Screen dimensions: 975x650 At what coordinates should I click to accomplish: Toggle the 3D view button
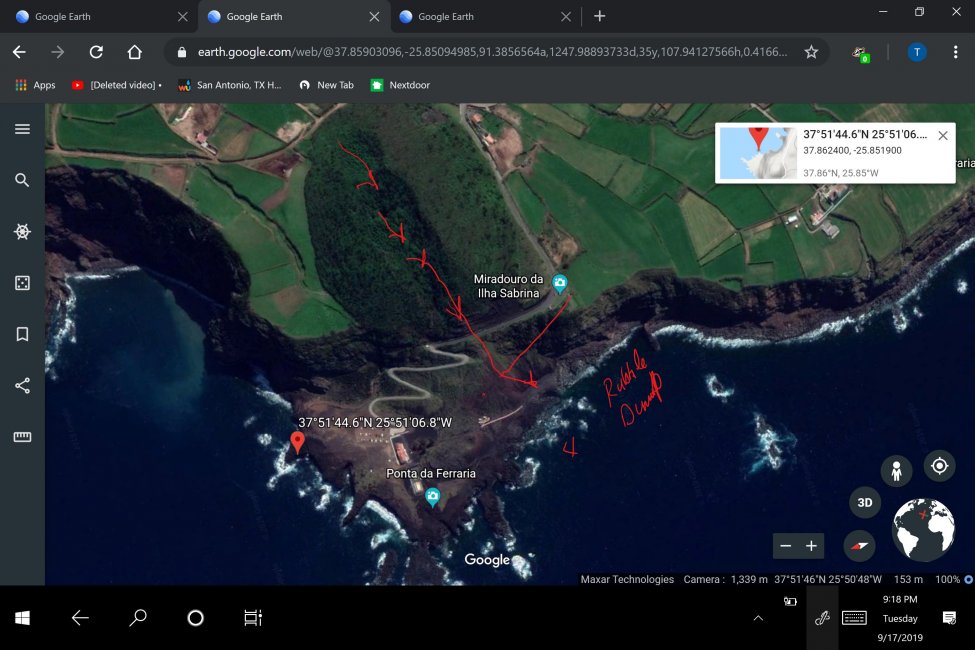click(x=865, y=503)
